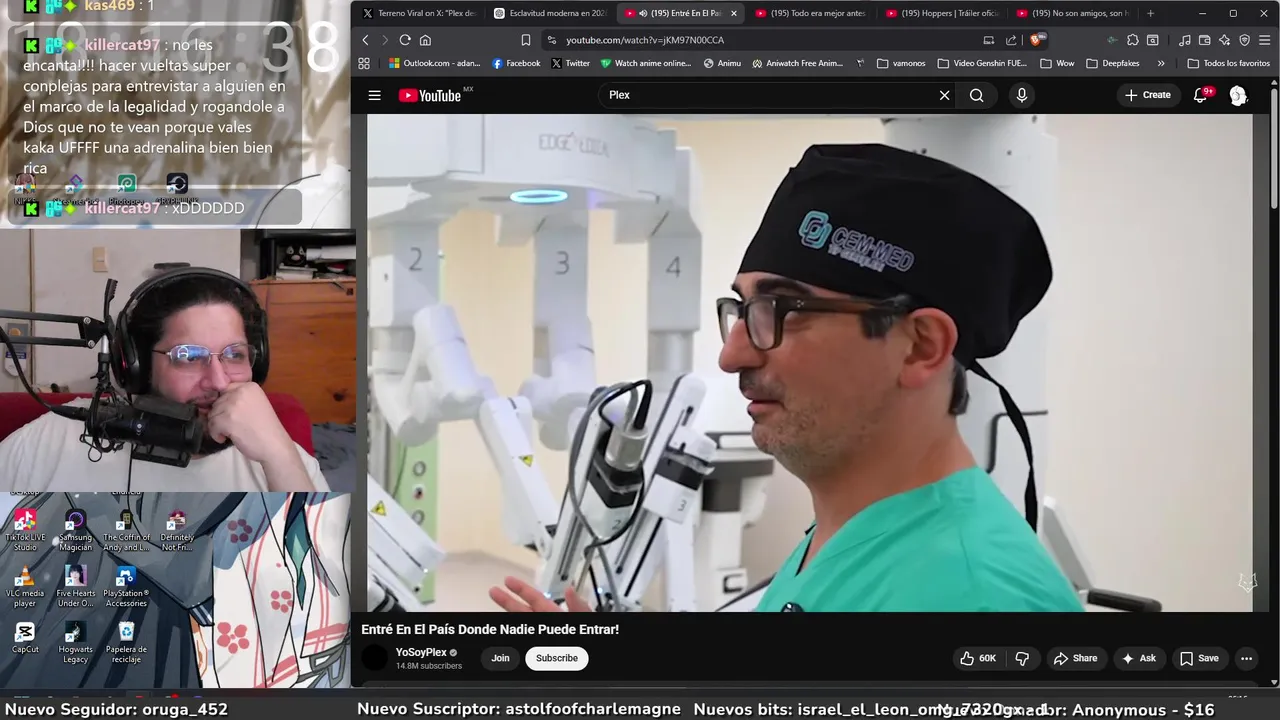Expand the Wow bookmark folder

point(1057,63)
